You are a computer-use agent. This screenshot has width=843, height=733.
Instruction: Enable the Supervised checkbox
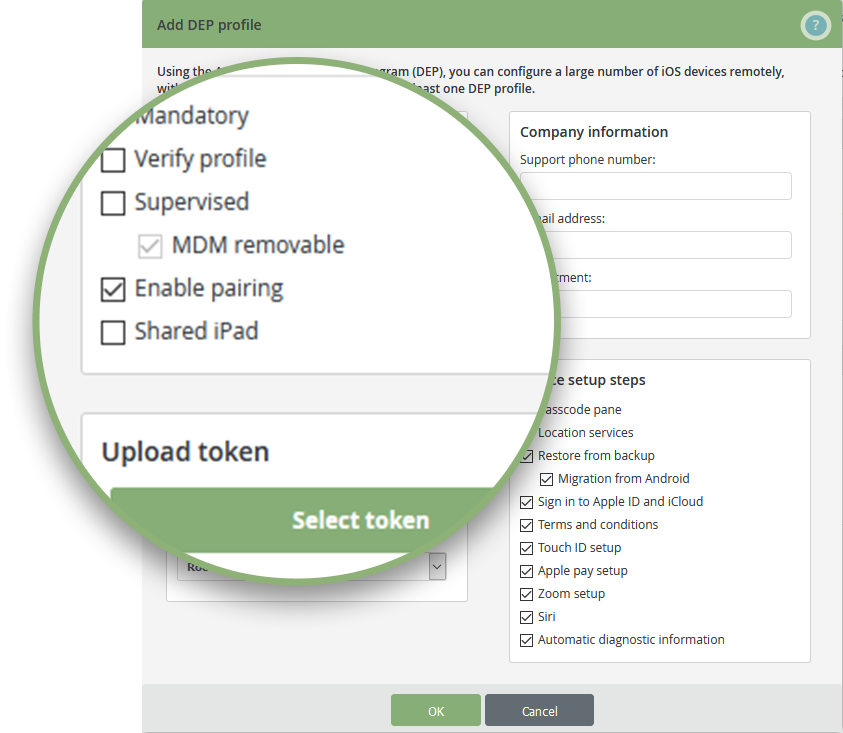click(113, 203)
